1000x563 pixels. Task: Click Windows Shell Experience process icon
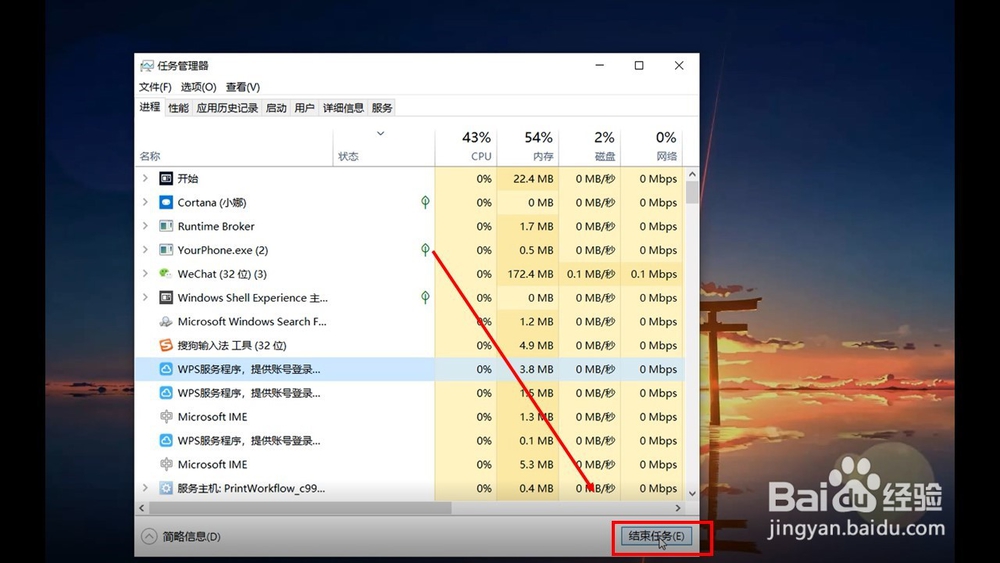[x=166, y=298]
